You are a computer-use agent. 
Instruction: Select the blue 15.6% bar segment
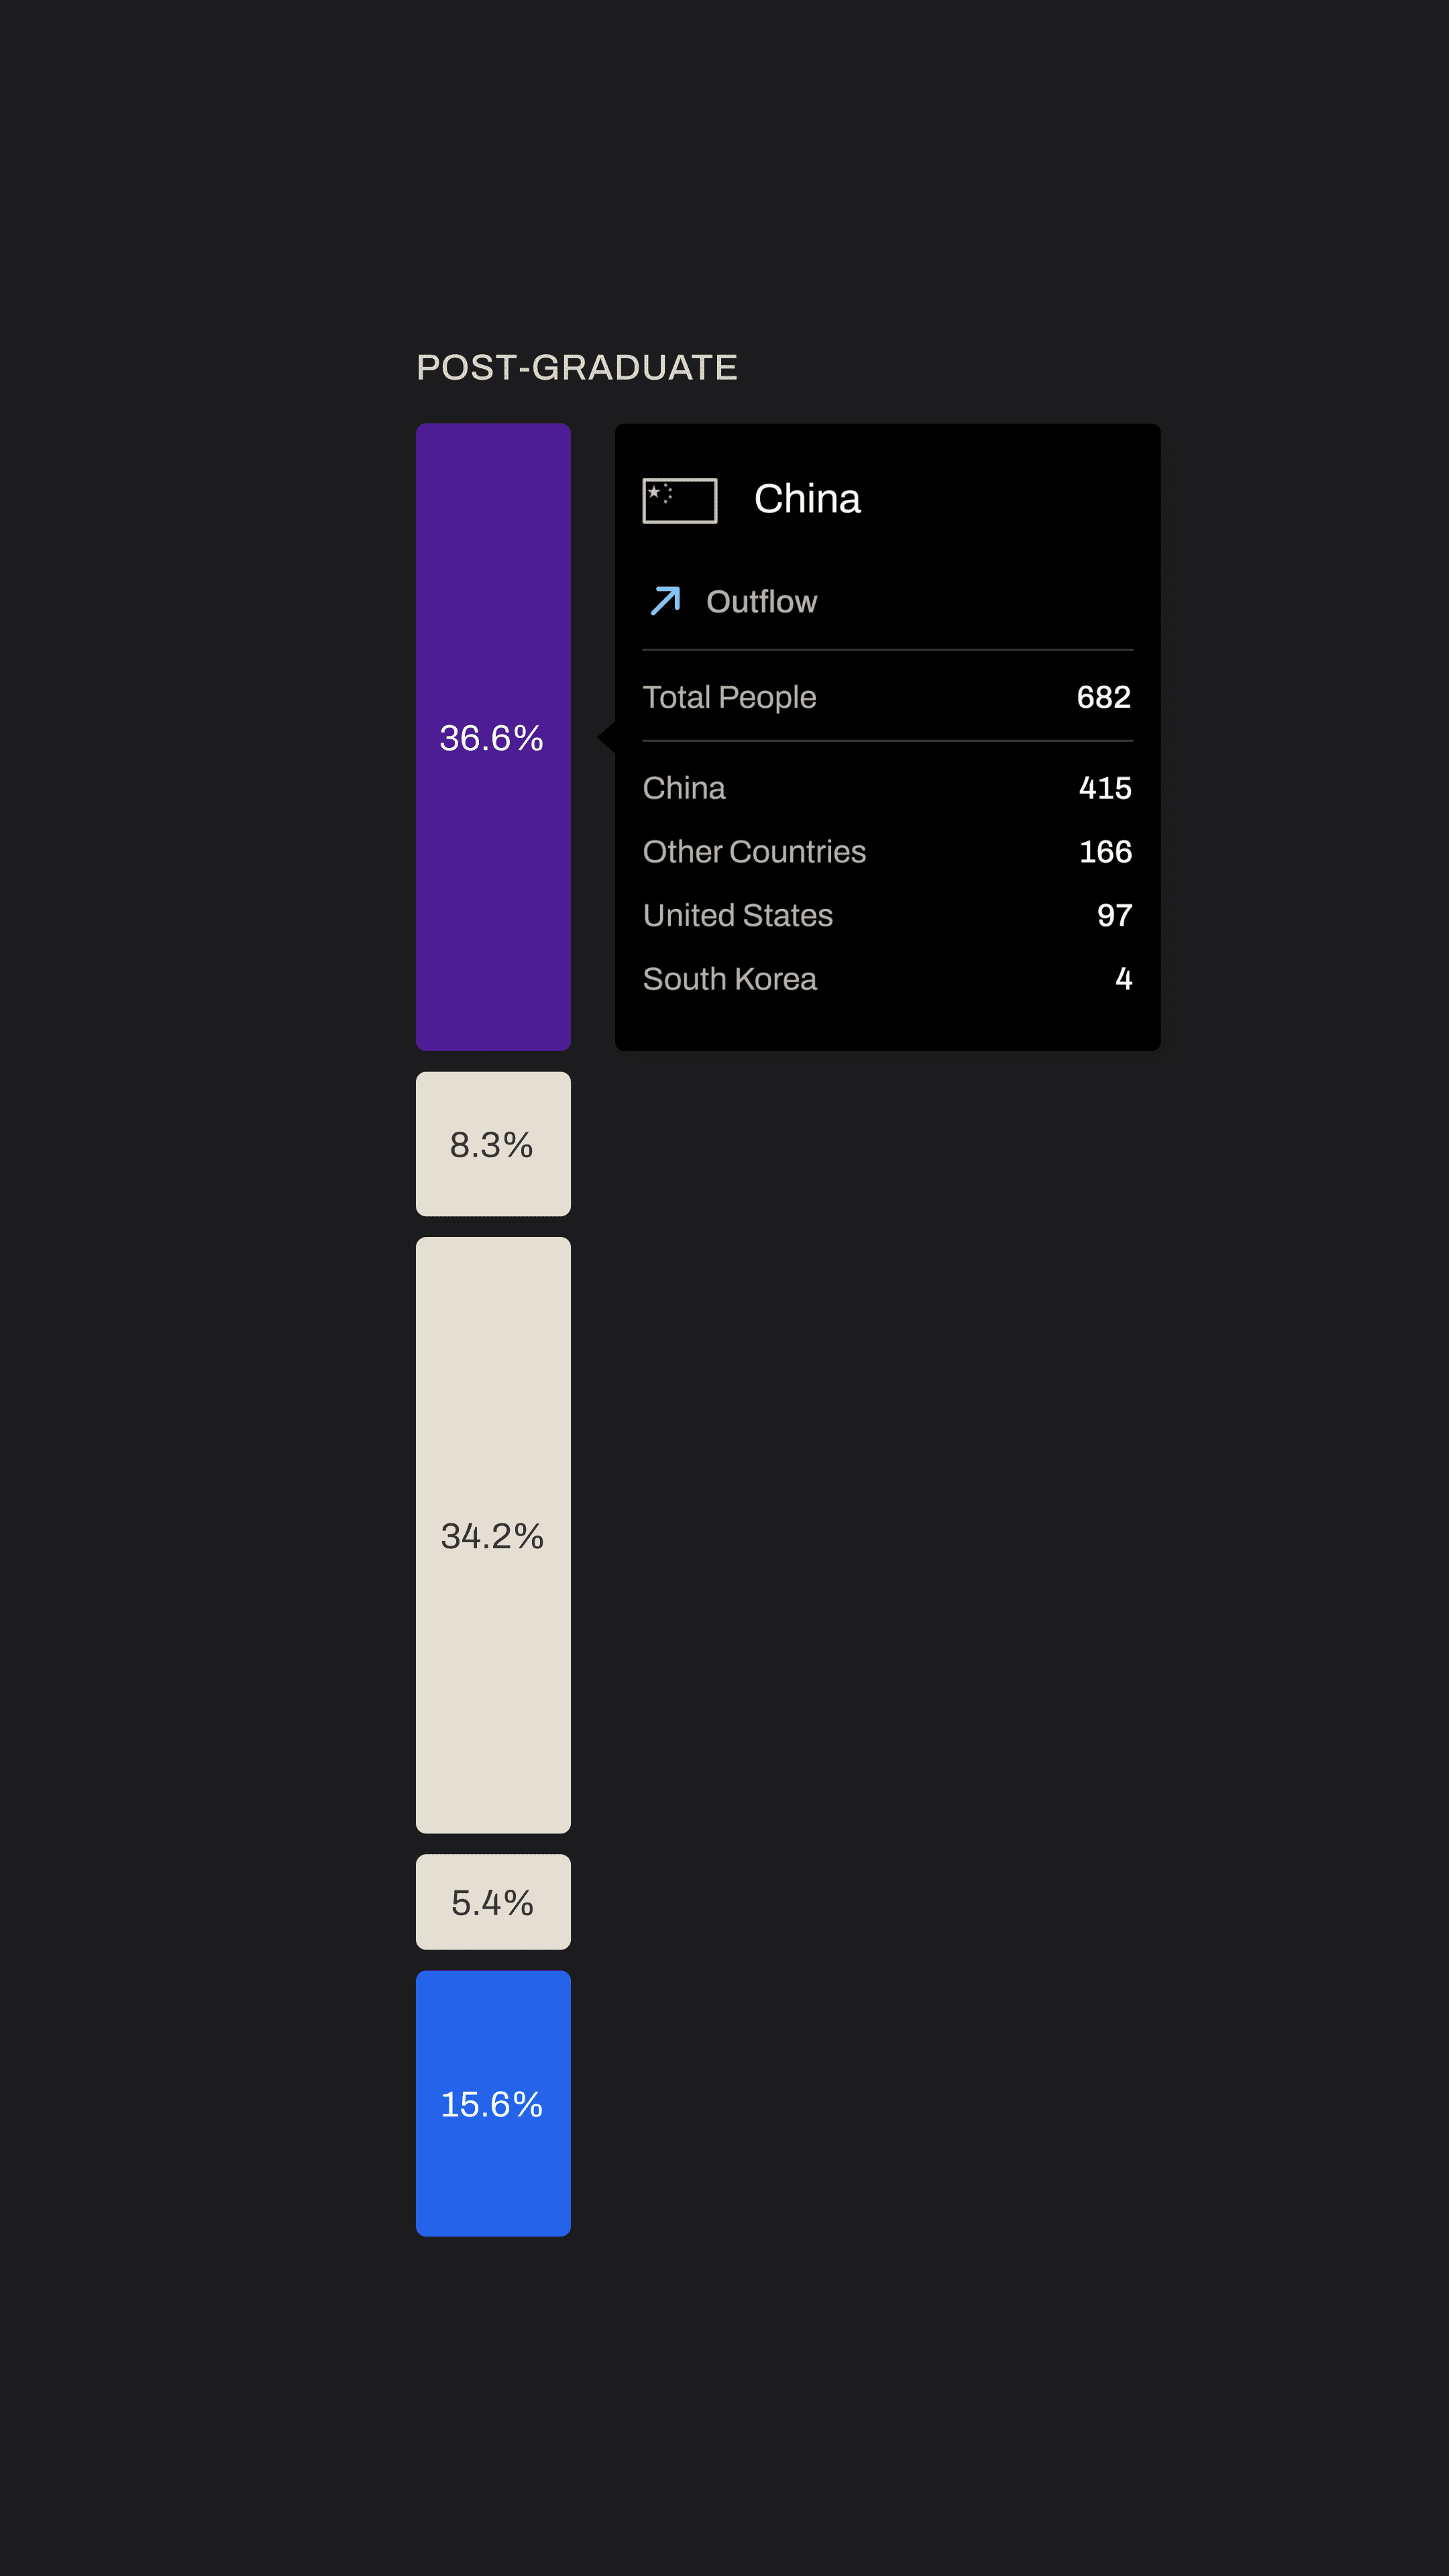click(x=493, y=2103)
